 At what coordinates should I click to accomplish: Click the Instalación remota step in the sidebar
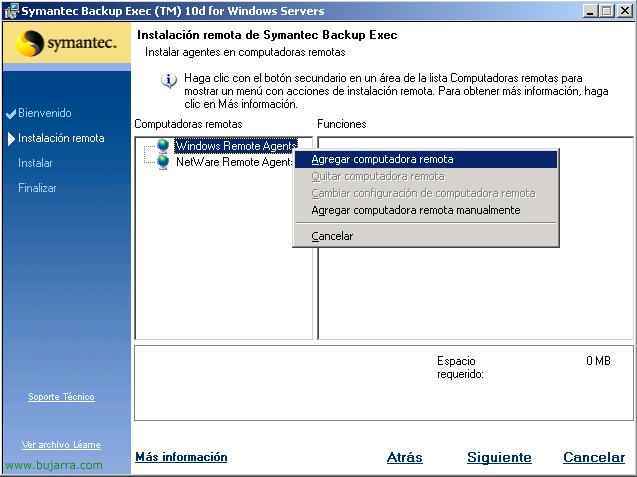tap(61, 138)
